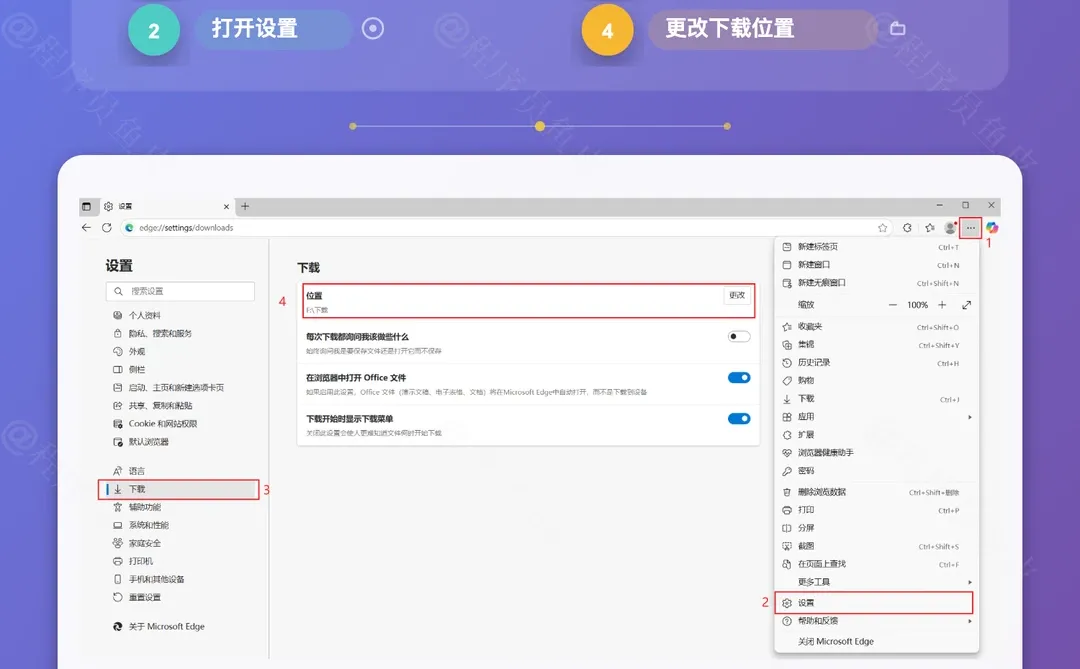Open the three-dot Settings and more menu
Screen dimensions: 1080x669
coord(970,227)
